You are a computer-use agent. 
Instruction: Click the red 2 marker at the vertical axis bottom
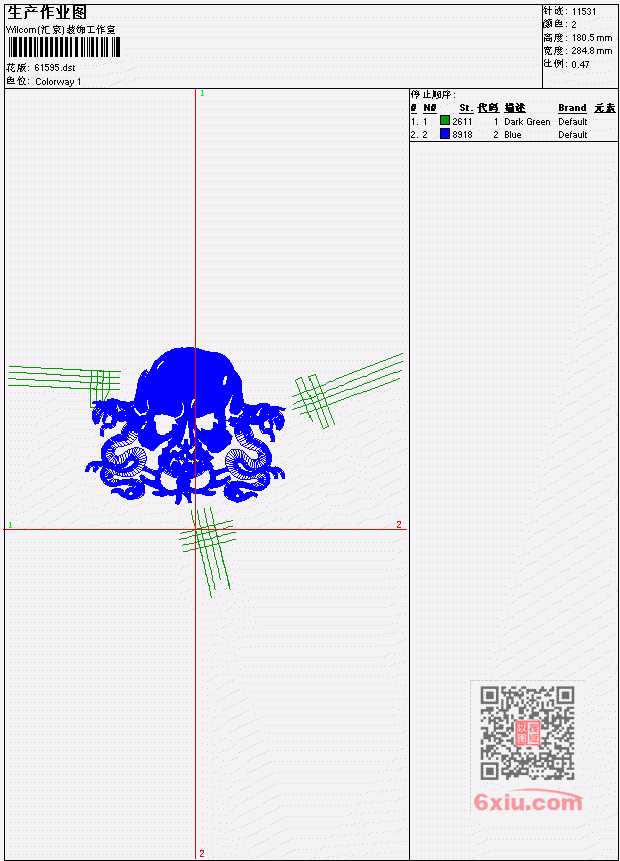click(x=202, y=853)
